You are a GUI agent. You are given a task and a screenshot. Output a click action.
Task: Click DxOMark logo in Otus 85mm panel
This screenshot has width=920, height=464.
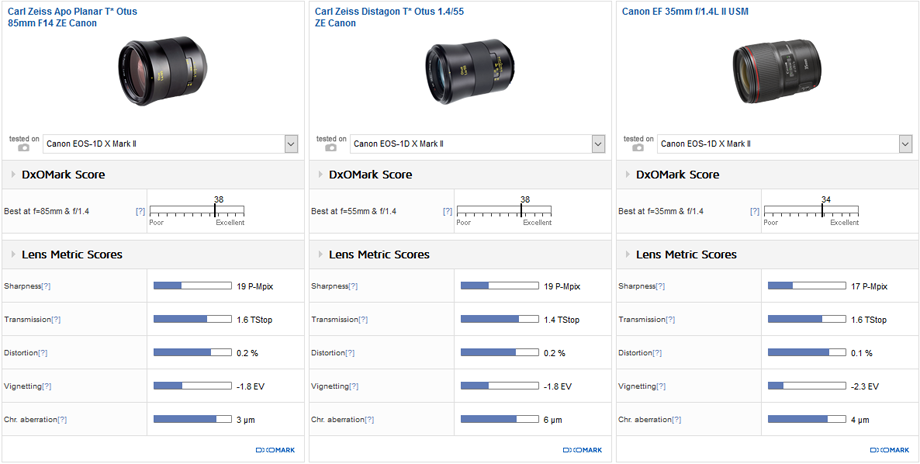pyautogui.click(x=276, y=451)
